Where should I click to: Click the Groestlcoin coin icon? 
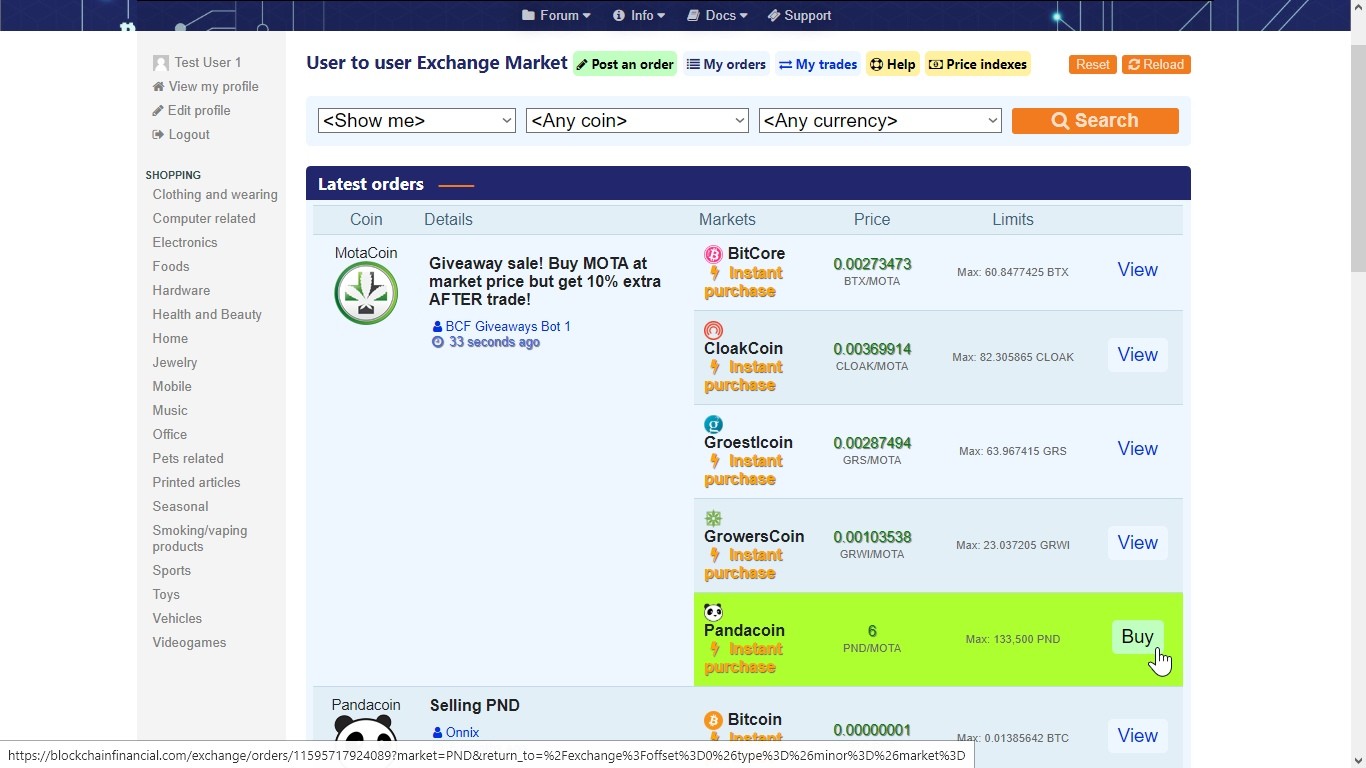(713, 424)
